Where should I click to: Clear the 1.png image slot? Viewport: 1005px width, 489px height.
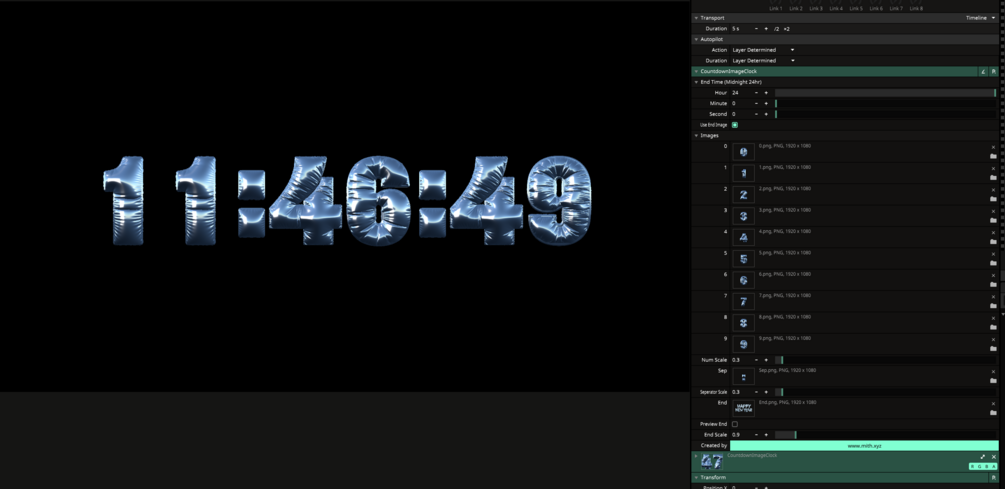coord(993,169)
